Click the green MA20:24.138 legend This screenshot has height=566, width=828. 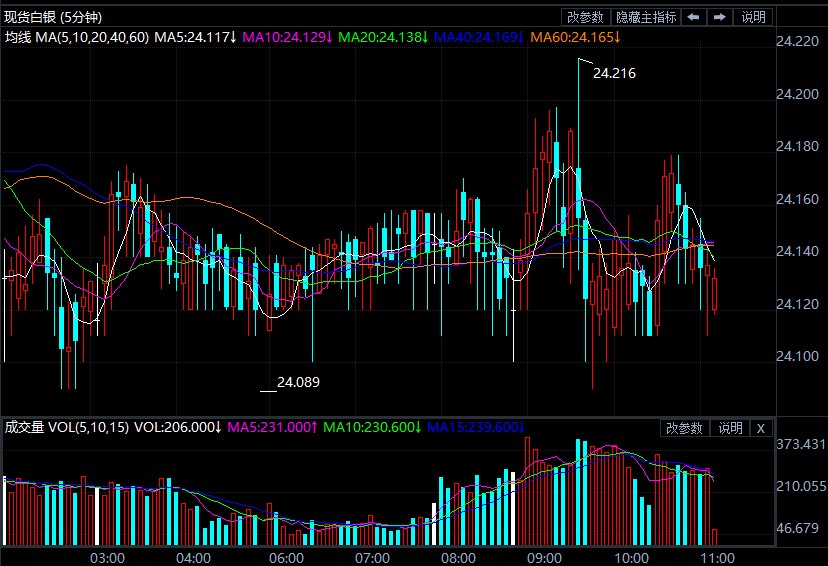click(x=383, y=37)
